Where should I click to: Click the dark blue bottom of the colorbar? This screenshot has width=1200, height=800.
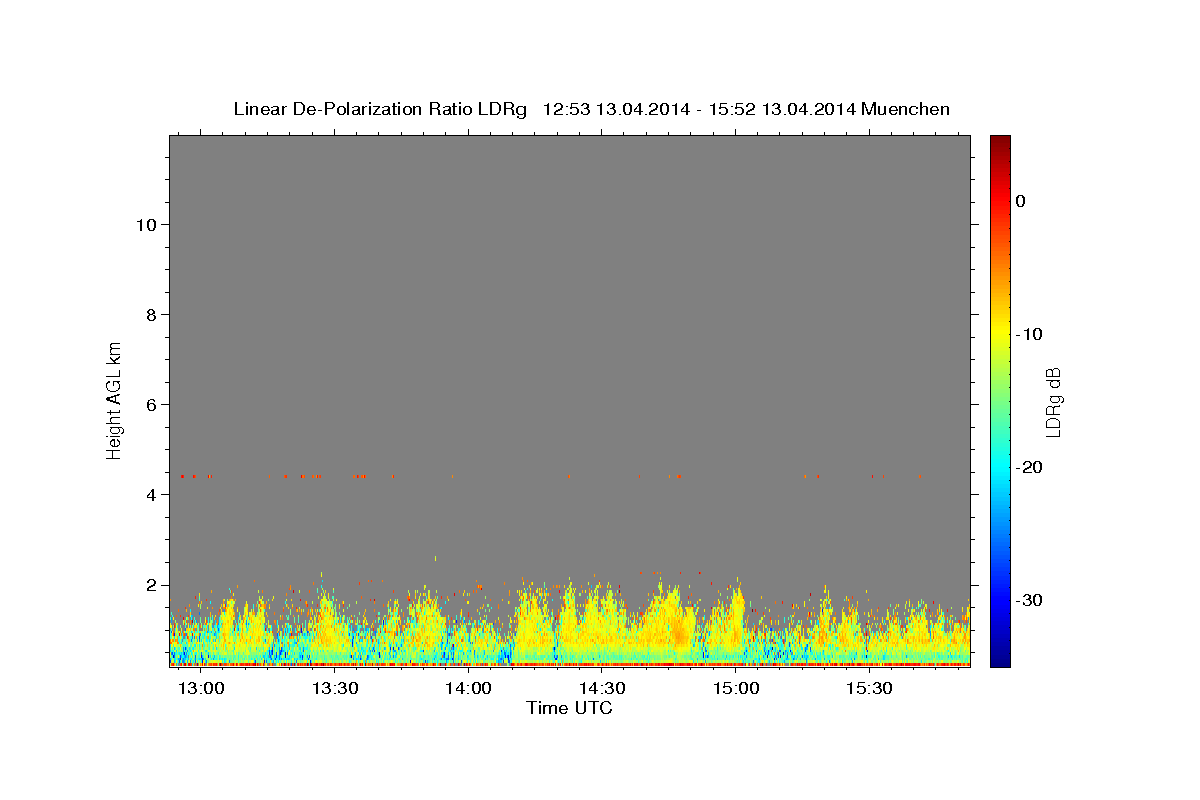coord(1000,658)
